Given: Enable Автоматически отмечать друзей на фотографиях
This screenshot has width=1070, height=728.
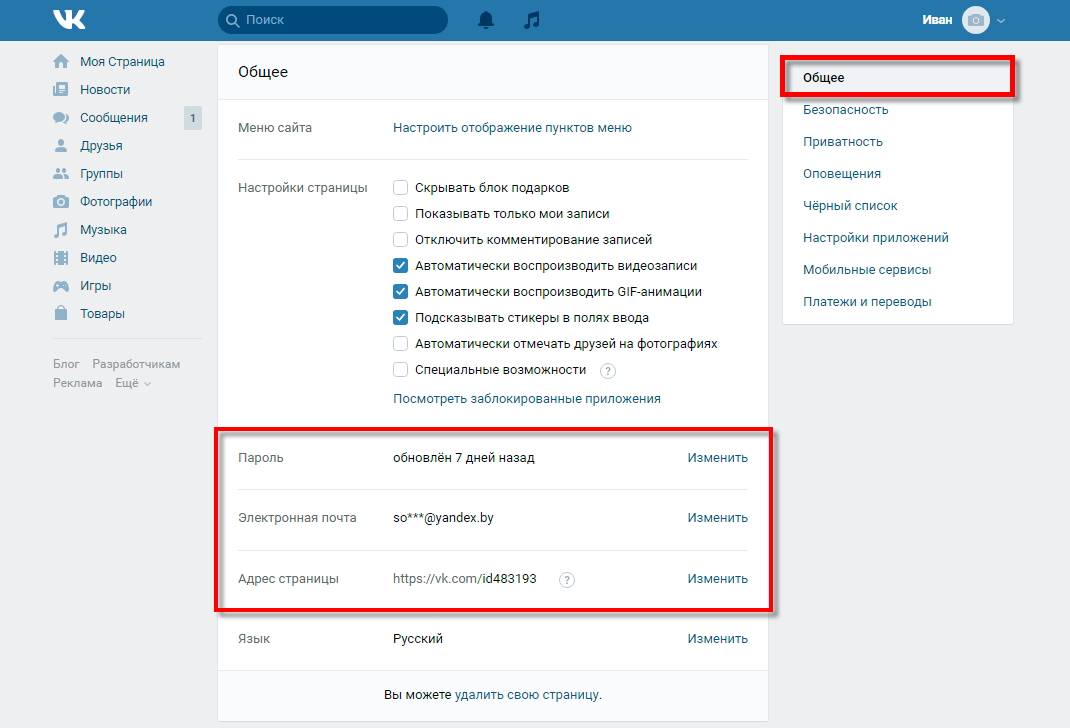Looking at the screenshot, I should pos(401,343).
